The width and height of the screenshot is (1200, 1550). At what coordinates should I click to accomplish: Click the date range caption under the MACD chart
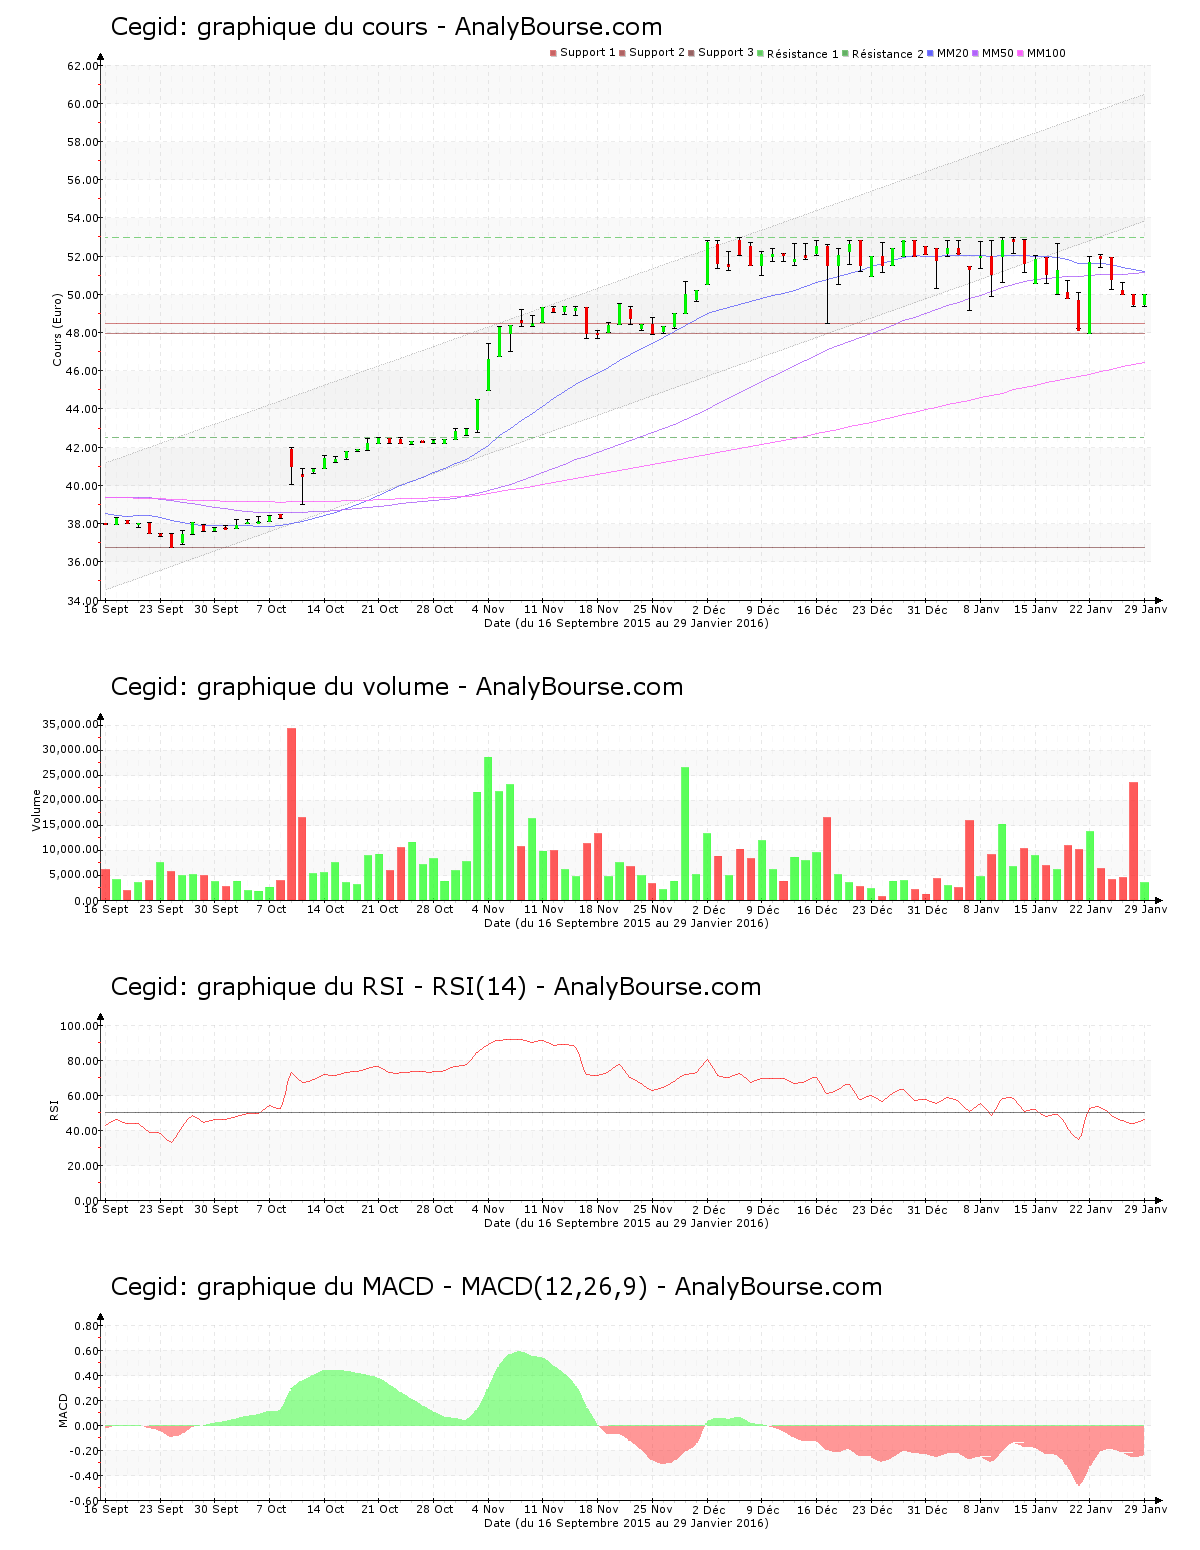tap(626, 1523)
